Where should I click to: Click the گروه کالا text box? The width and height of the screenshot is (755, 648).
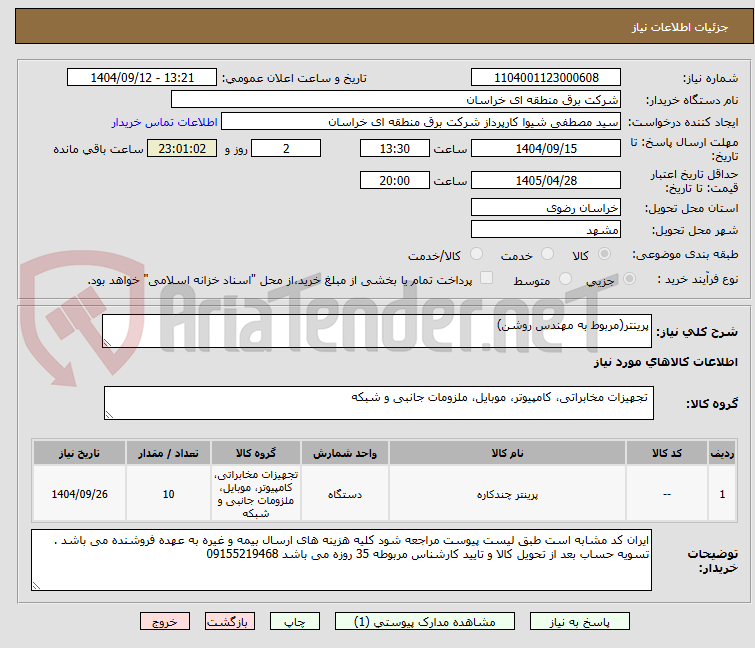click(x=379, y=403)
